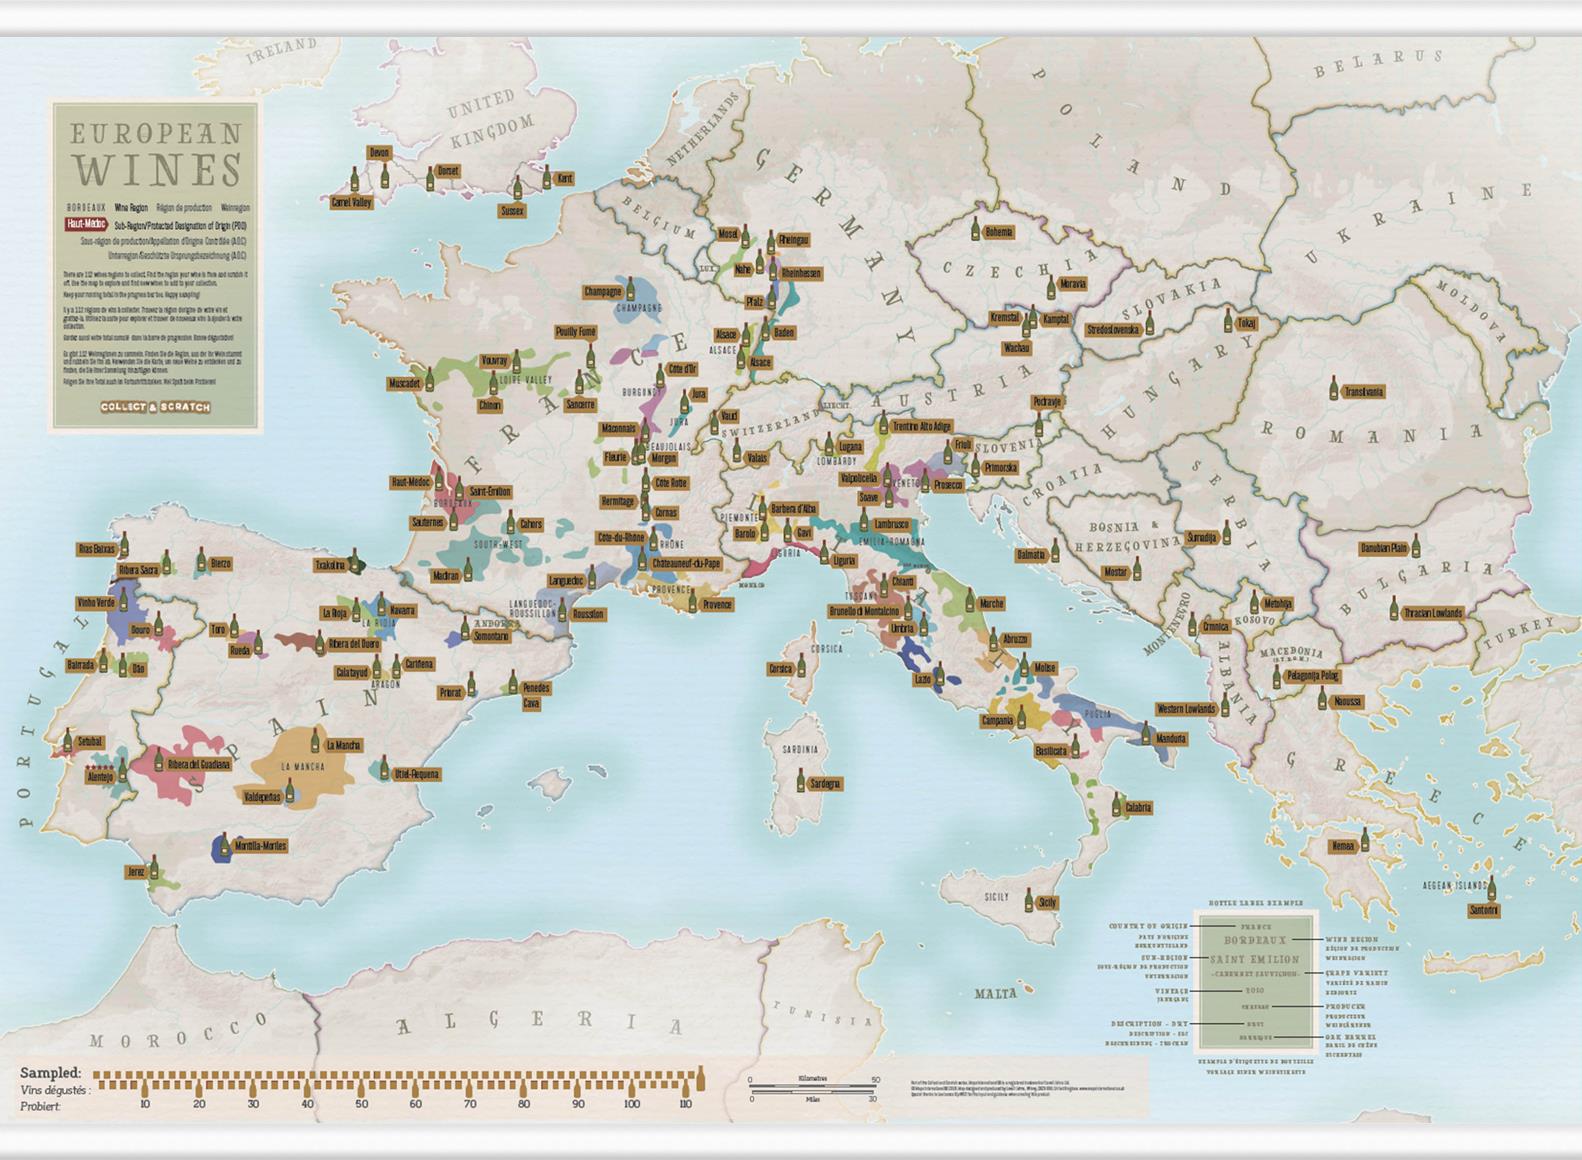Image resolution: width=1582 pixels, height=1160 pixels.
Task: Click the bottle icon beside Thracian Lowlands
Action: click(1394, 609)
